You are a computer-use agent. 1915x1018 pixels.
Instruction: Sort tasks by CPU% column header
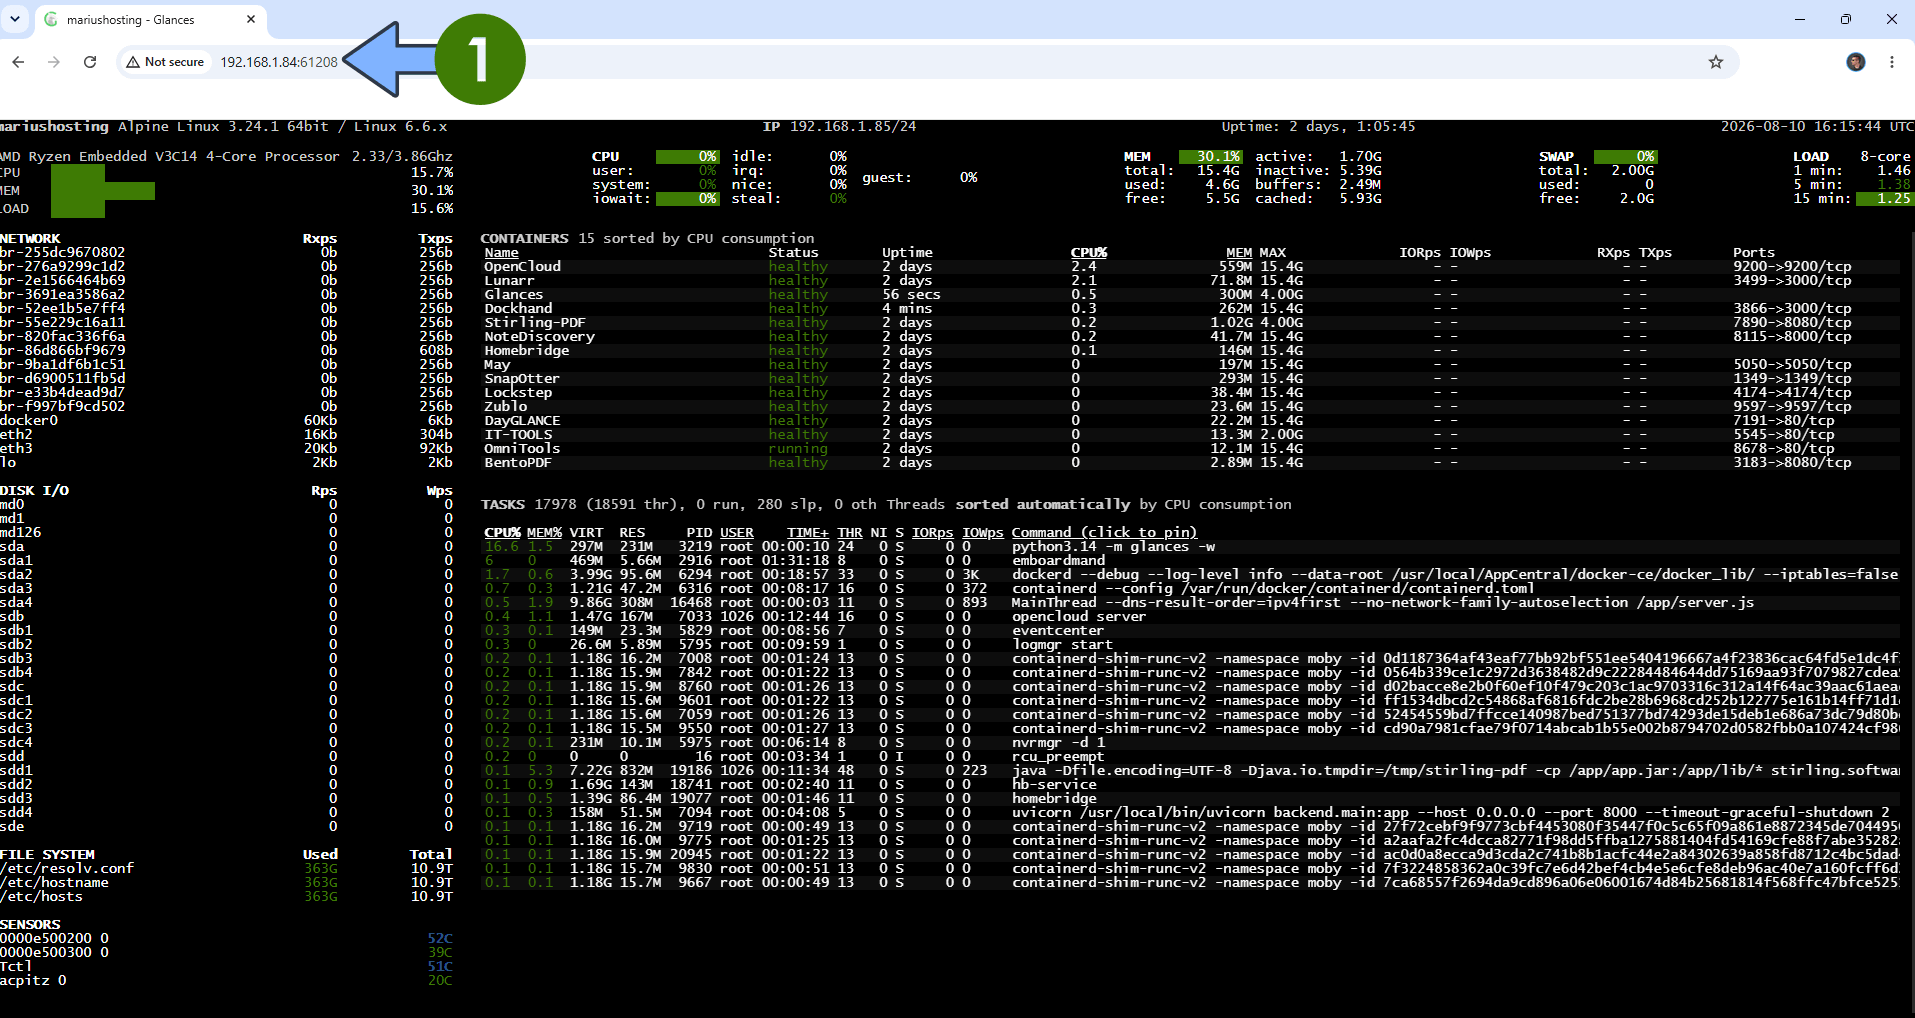[502, 533]
